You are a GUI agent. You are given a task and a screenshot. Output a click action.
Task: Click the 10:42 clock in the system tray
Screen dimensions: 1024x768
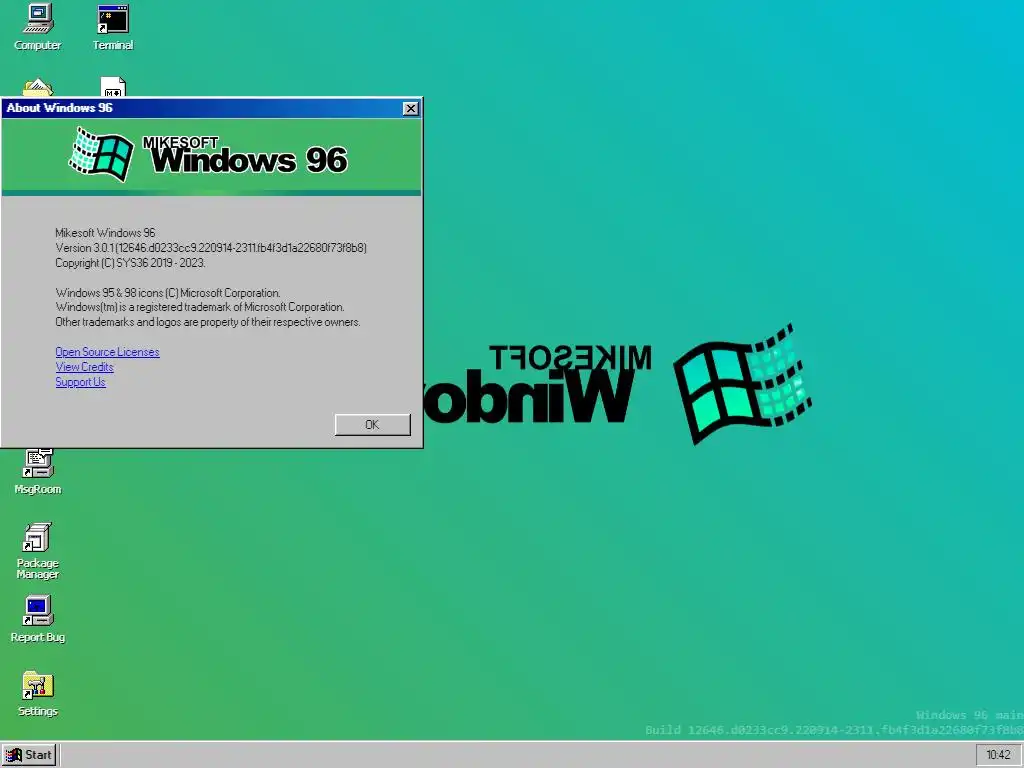[x=998, y=755]
